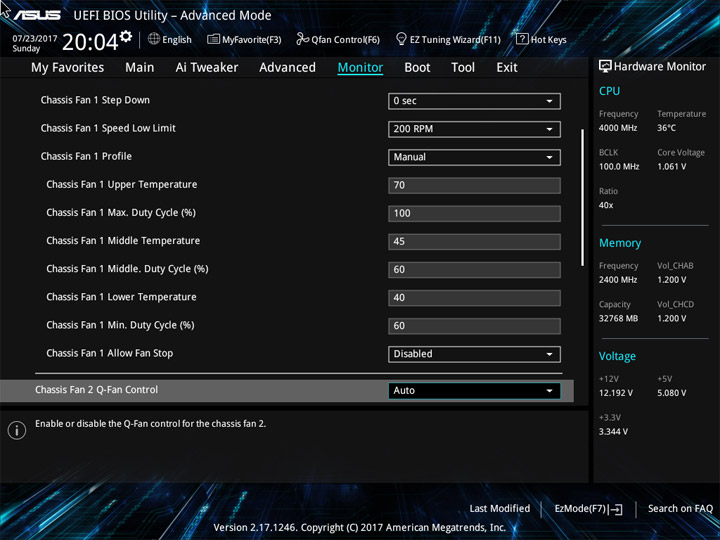Open Search on FAQ
The width and height of the screenshot is (720, 540).
click(x=680, y=508)
